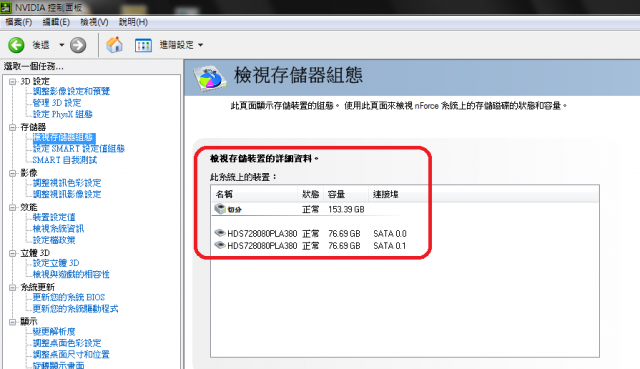This screenshot has width=640, height=369.
Task: Click the disk icon in the SATA 0.1 row
Action: click(220, 245)
